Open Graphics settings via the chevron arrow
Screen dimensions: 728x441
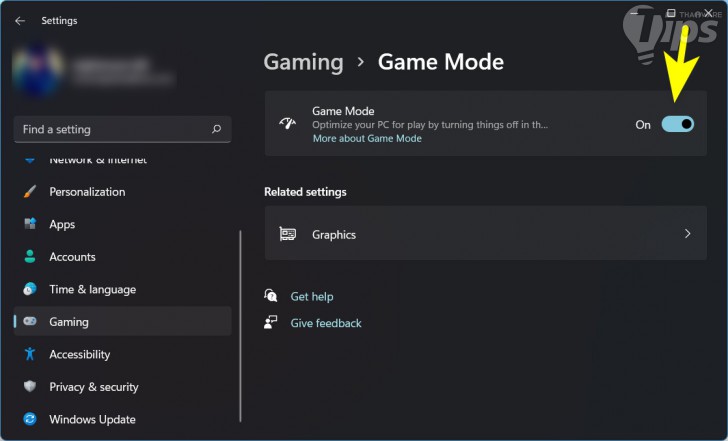click(688, 234)
